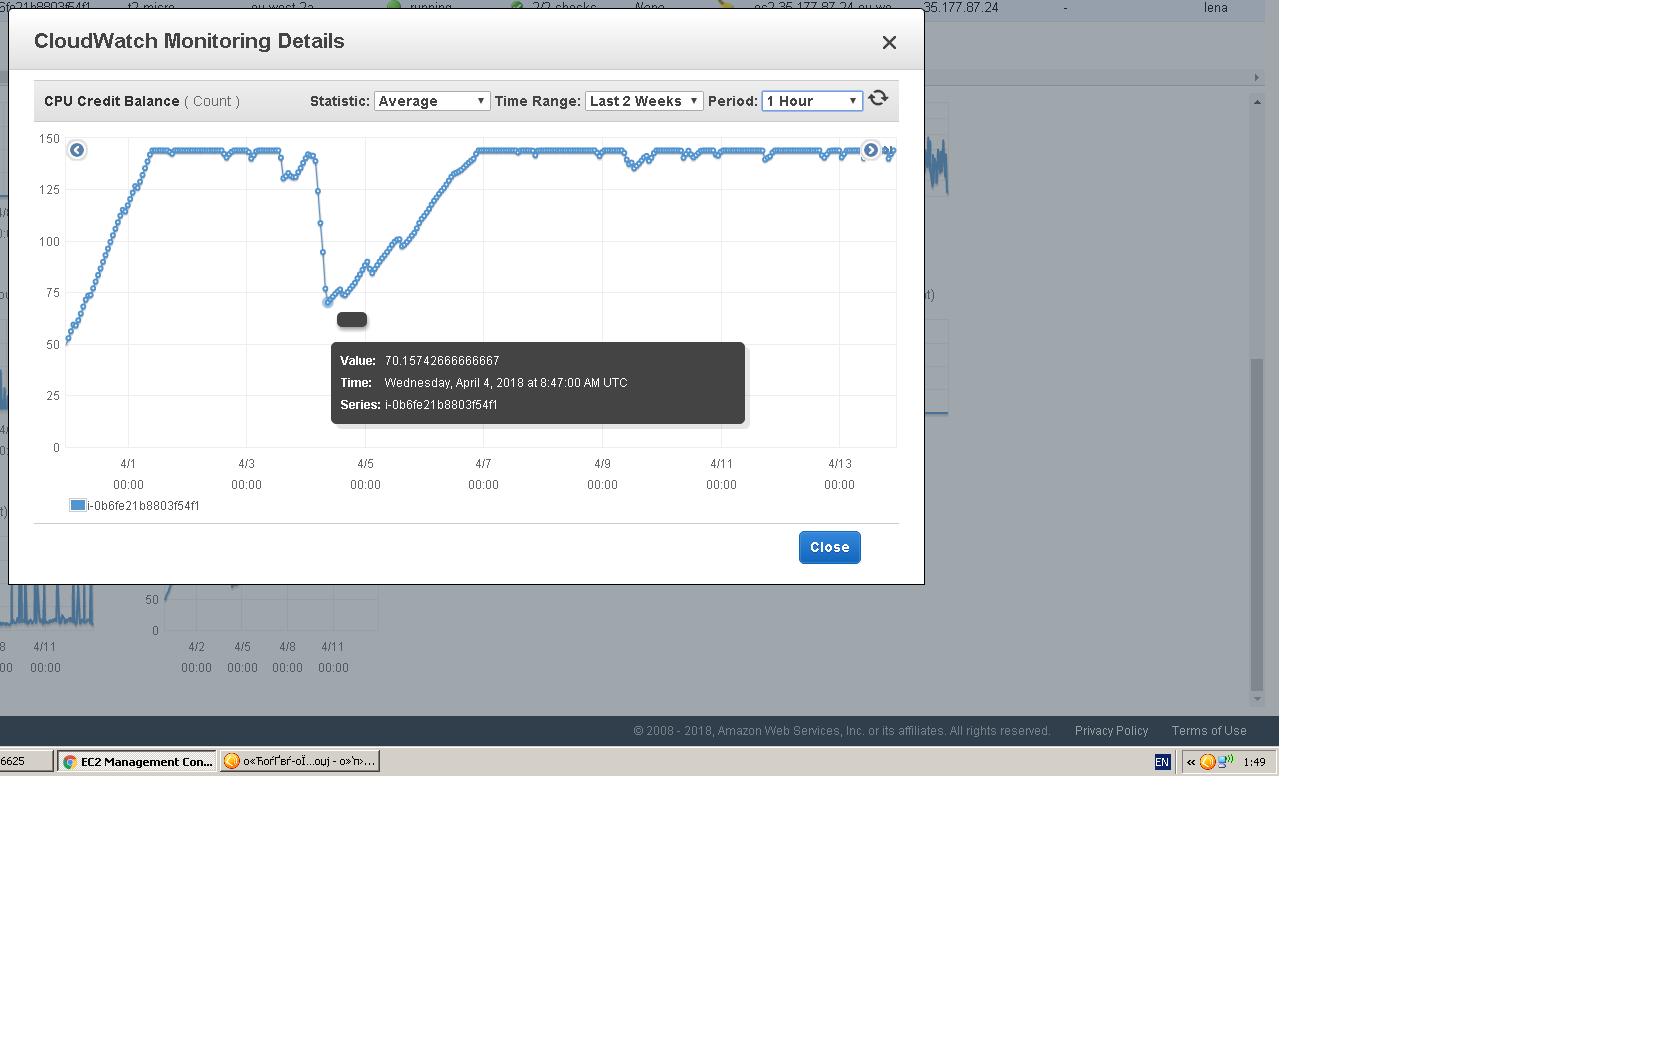Image resolution: width=1680 pixels, height=1050 pixels.
Task: Click the 4/5 date label on x-axis
Action: point(365,464)
